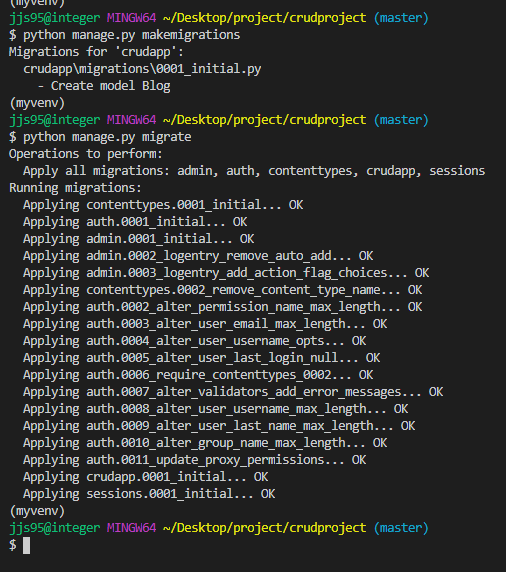Click the auth.0007_alter_validators_add_error_messages line
This screenshot has height=572, width=506.
click(x=233, y=392)
